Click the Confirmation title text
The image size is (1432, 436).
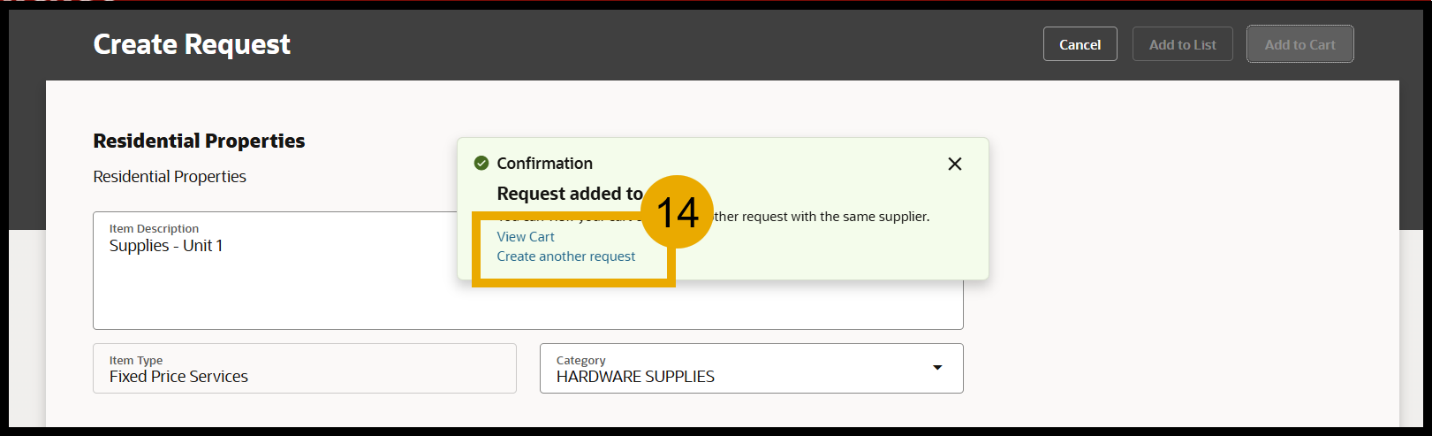coord(544,163)
